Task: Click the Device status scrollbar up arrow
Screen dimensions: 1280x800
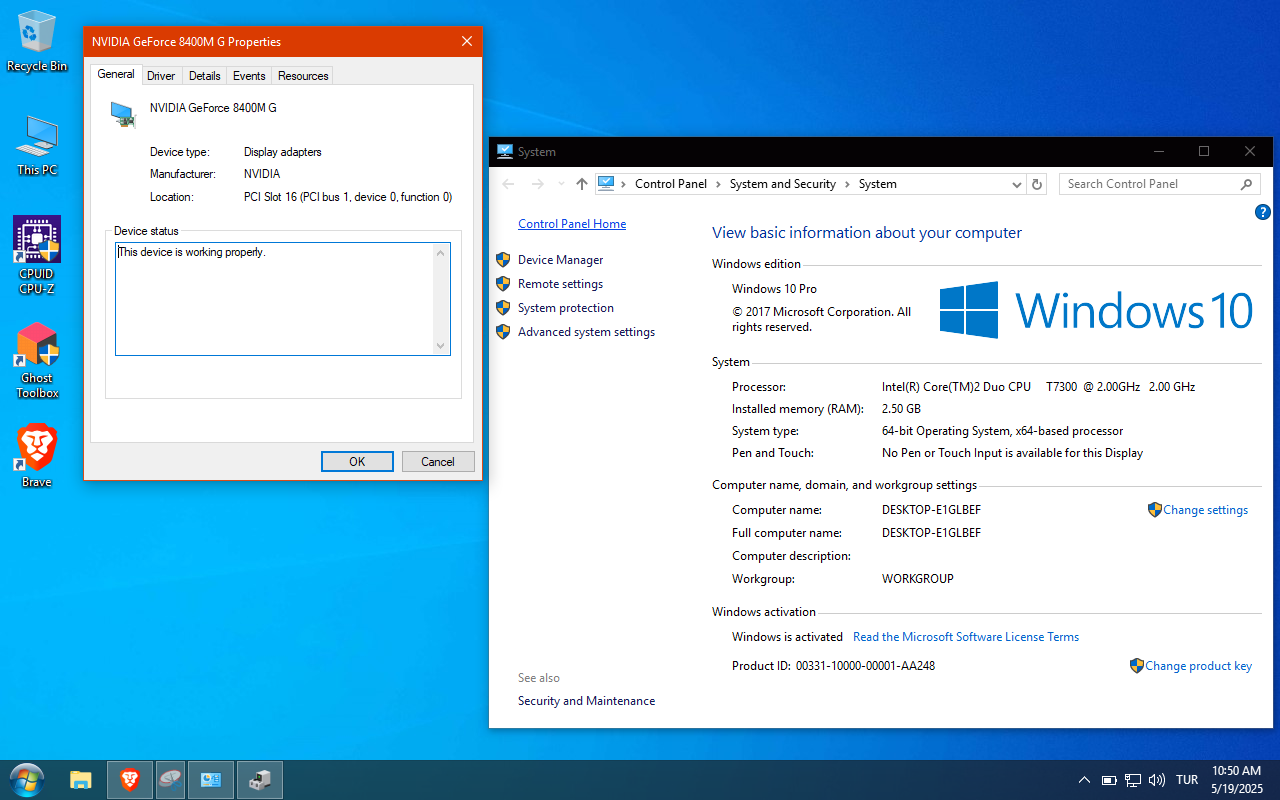Action: [441, 252]
